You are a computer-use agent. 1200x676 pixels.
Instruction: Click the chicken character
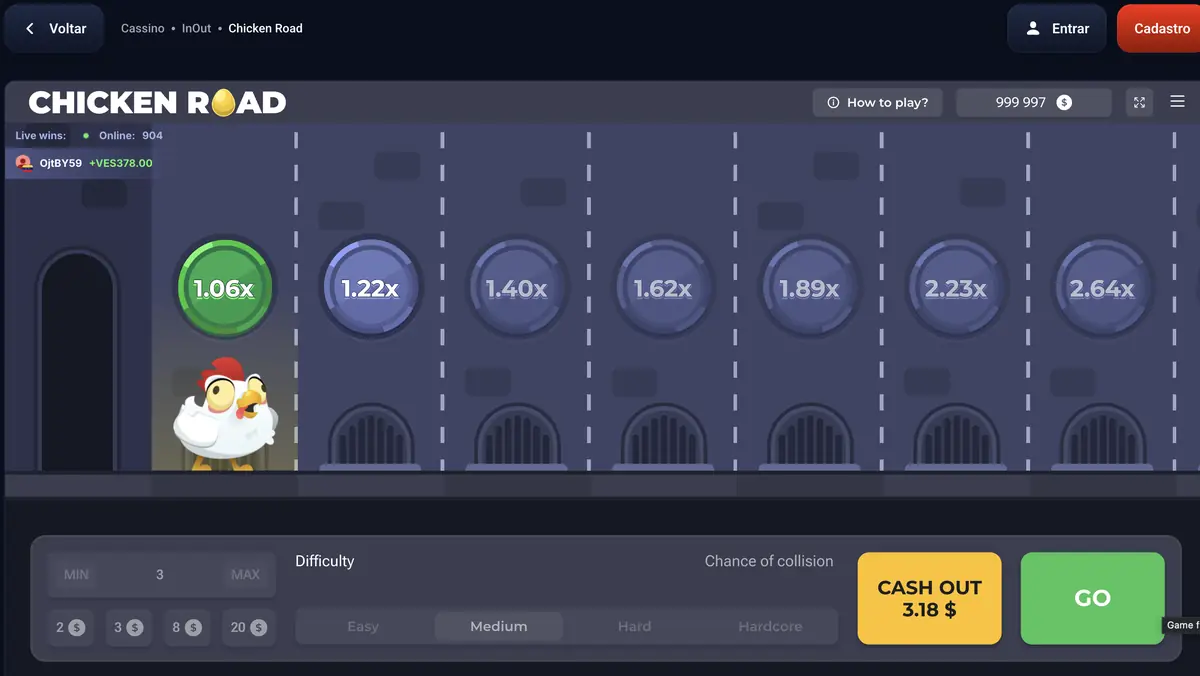(226, 414)
